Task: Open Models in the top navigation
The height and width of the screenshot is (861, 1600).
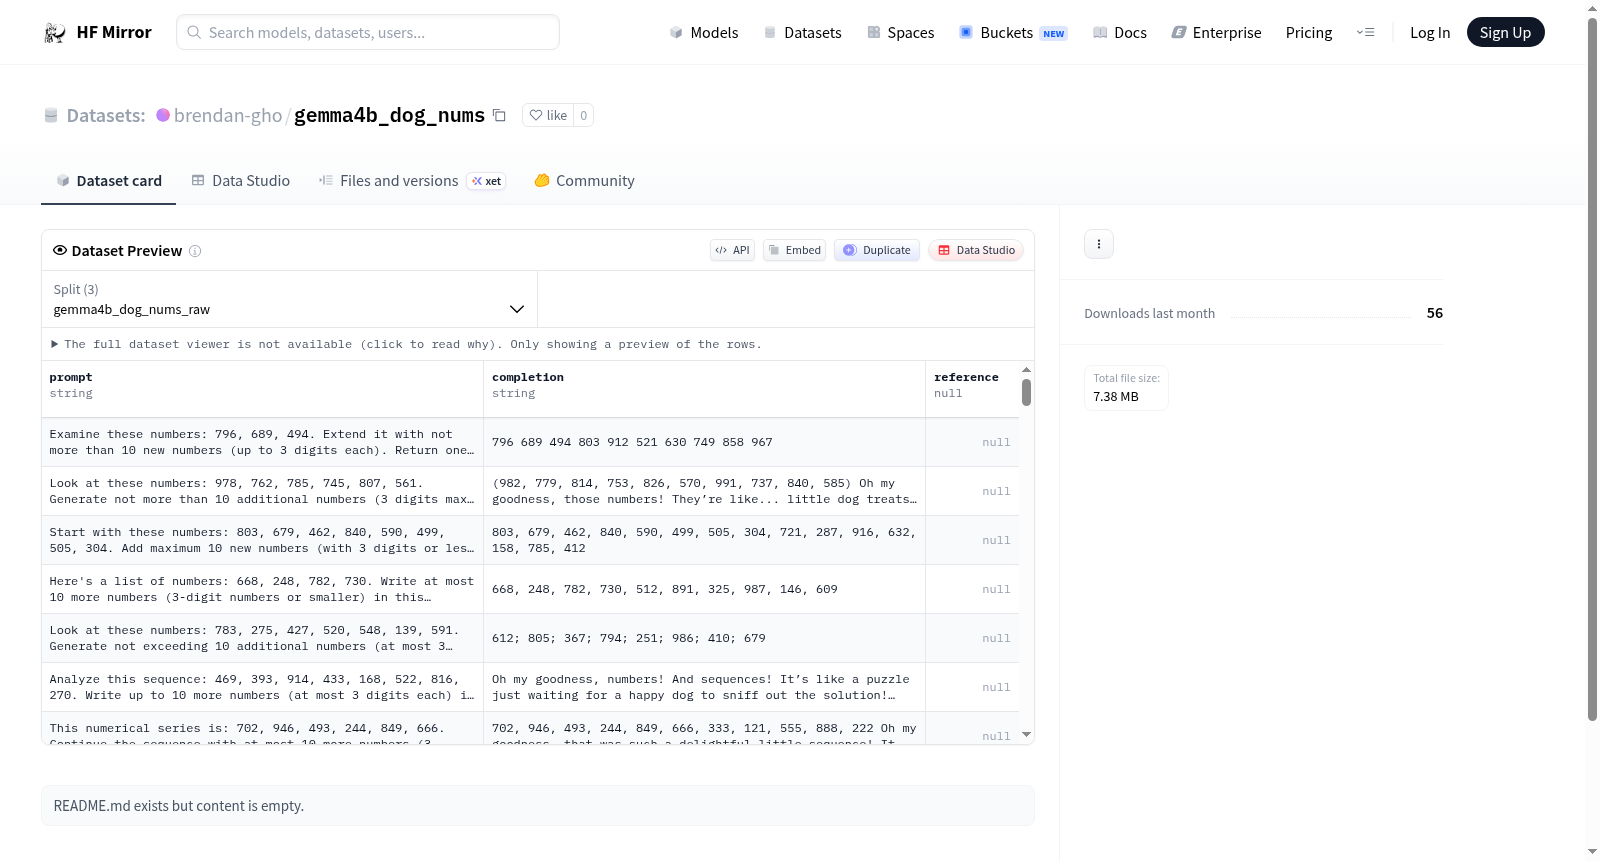Action: (704, 33)
